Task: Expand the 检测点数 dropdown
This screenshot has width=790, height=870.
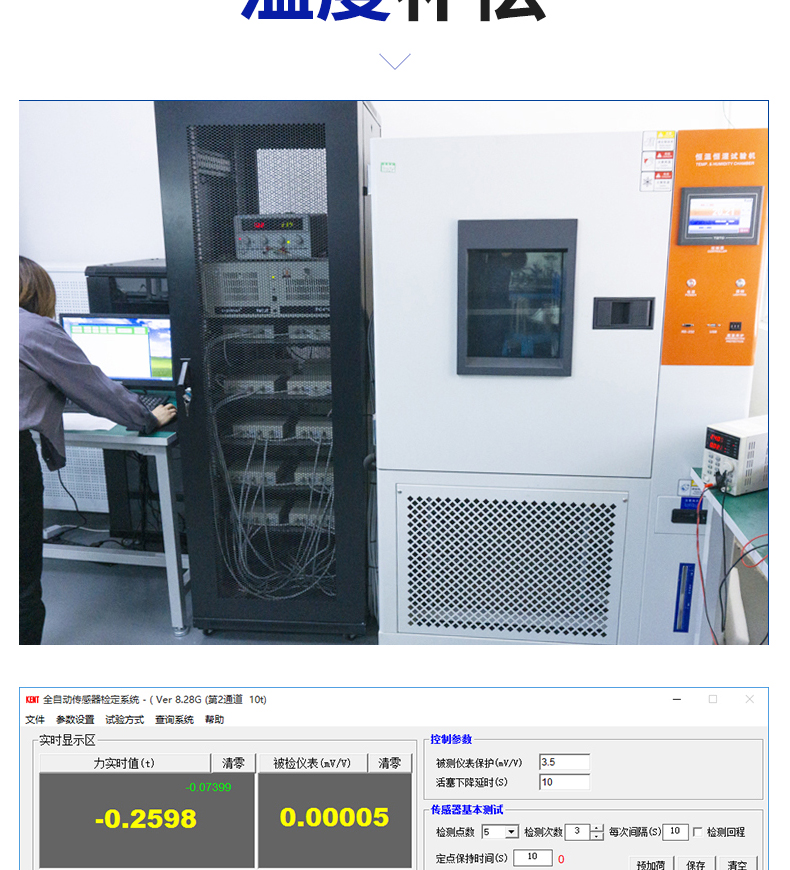Action: (x=512, y=832)
